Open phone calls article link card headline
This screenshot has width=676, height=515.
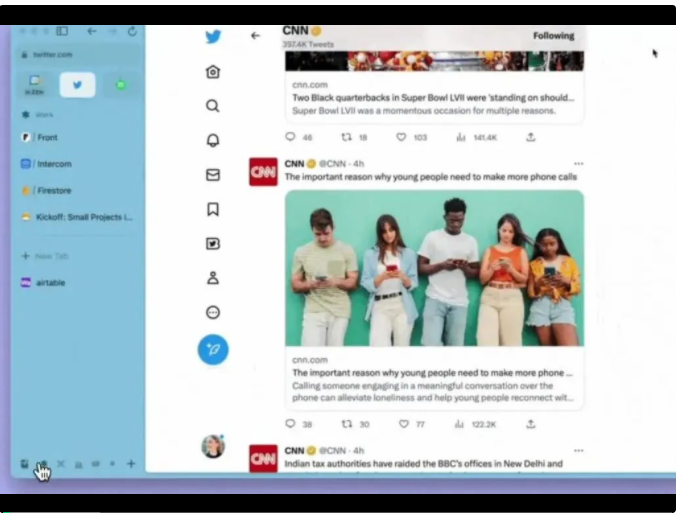432,373
